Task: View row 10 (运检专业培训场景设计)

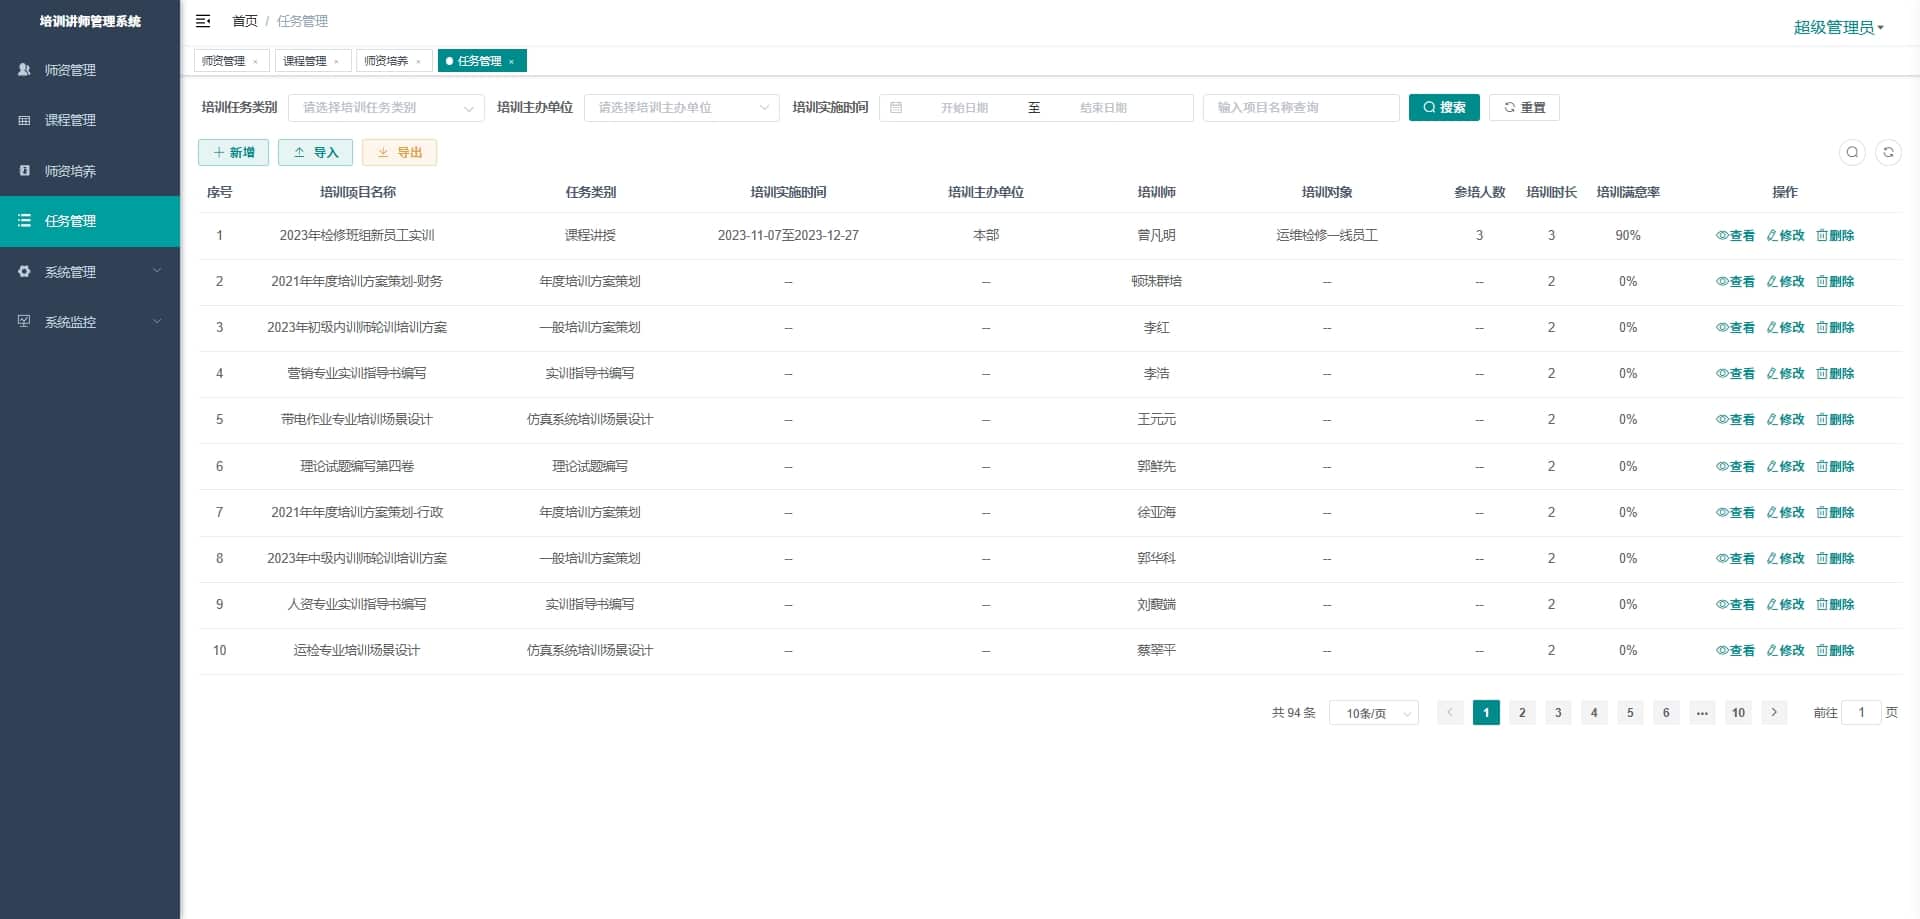Action: (x=1735, y=651)
